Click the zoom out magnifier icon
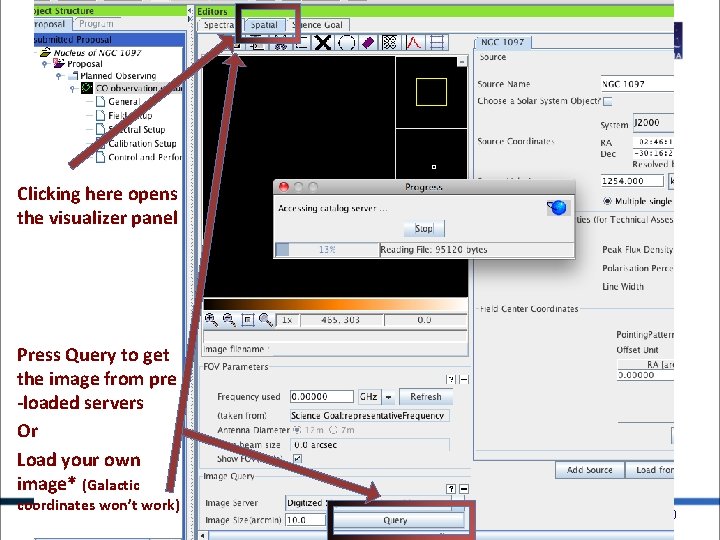720x540 pixels. coord(229,320)
